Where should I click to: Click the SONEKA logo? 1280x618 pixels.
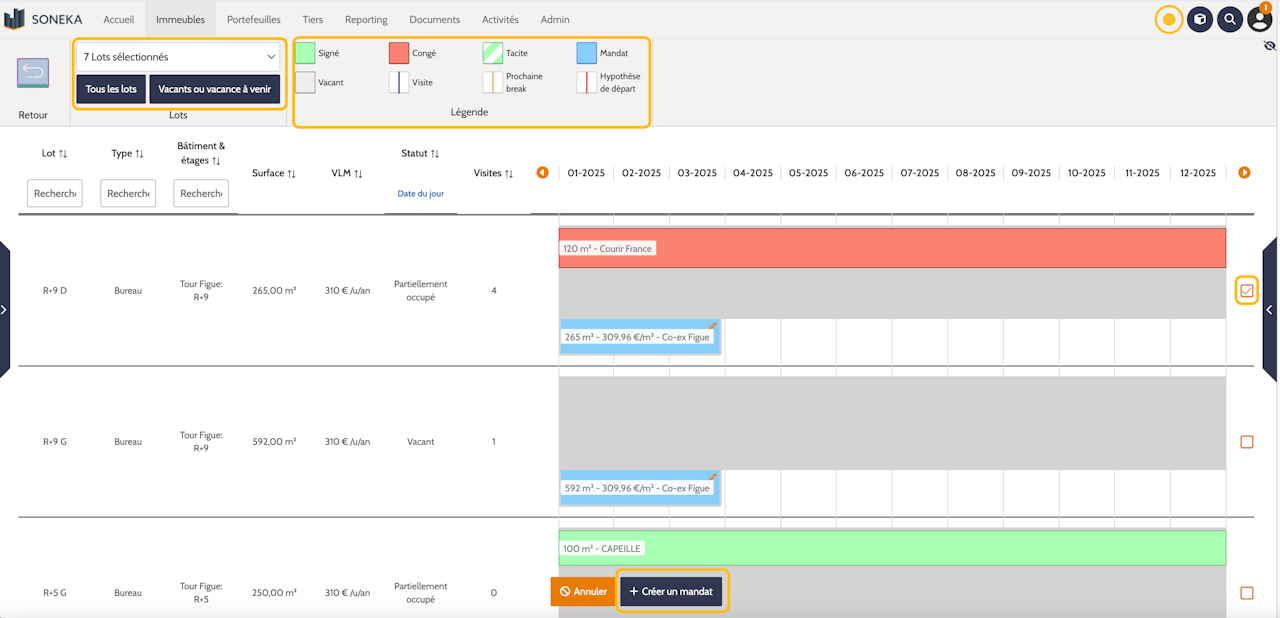(x=44, y=19)
